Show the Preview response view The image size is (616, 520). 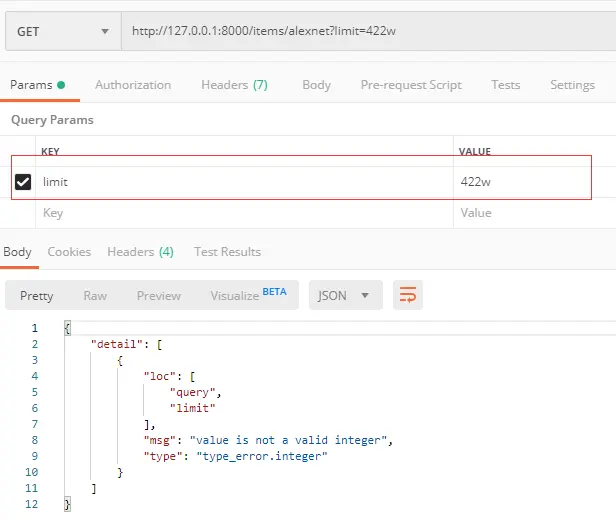(x=159, y=295)
